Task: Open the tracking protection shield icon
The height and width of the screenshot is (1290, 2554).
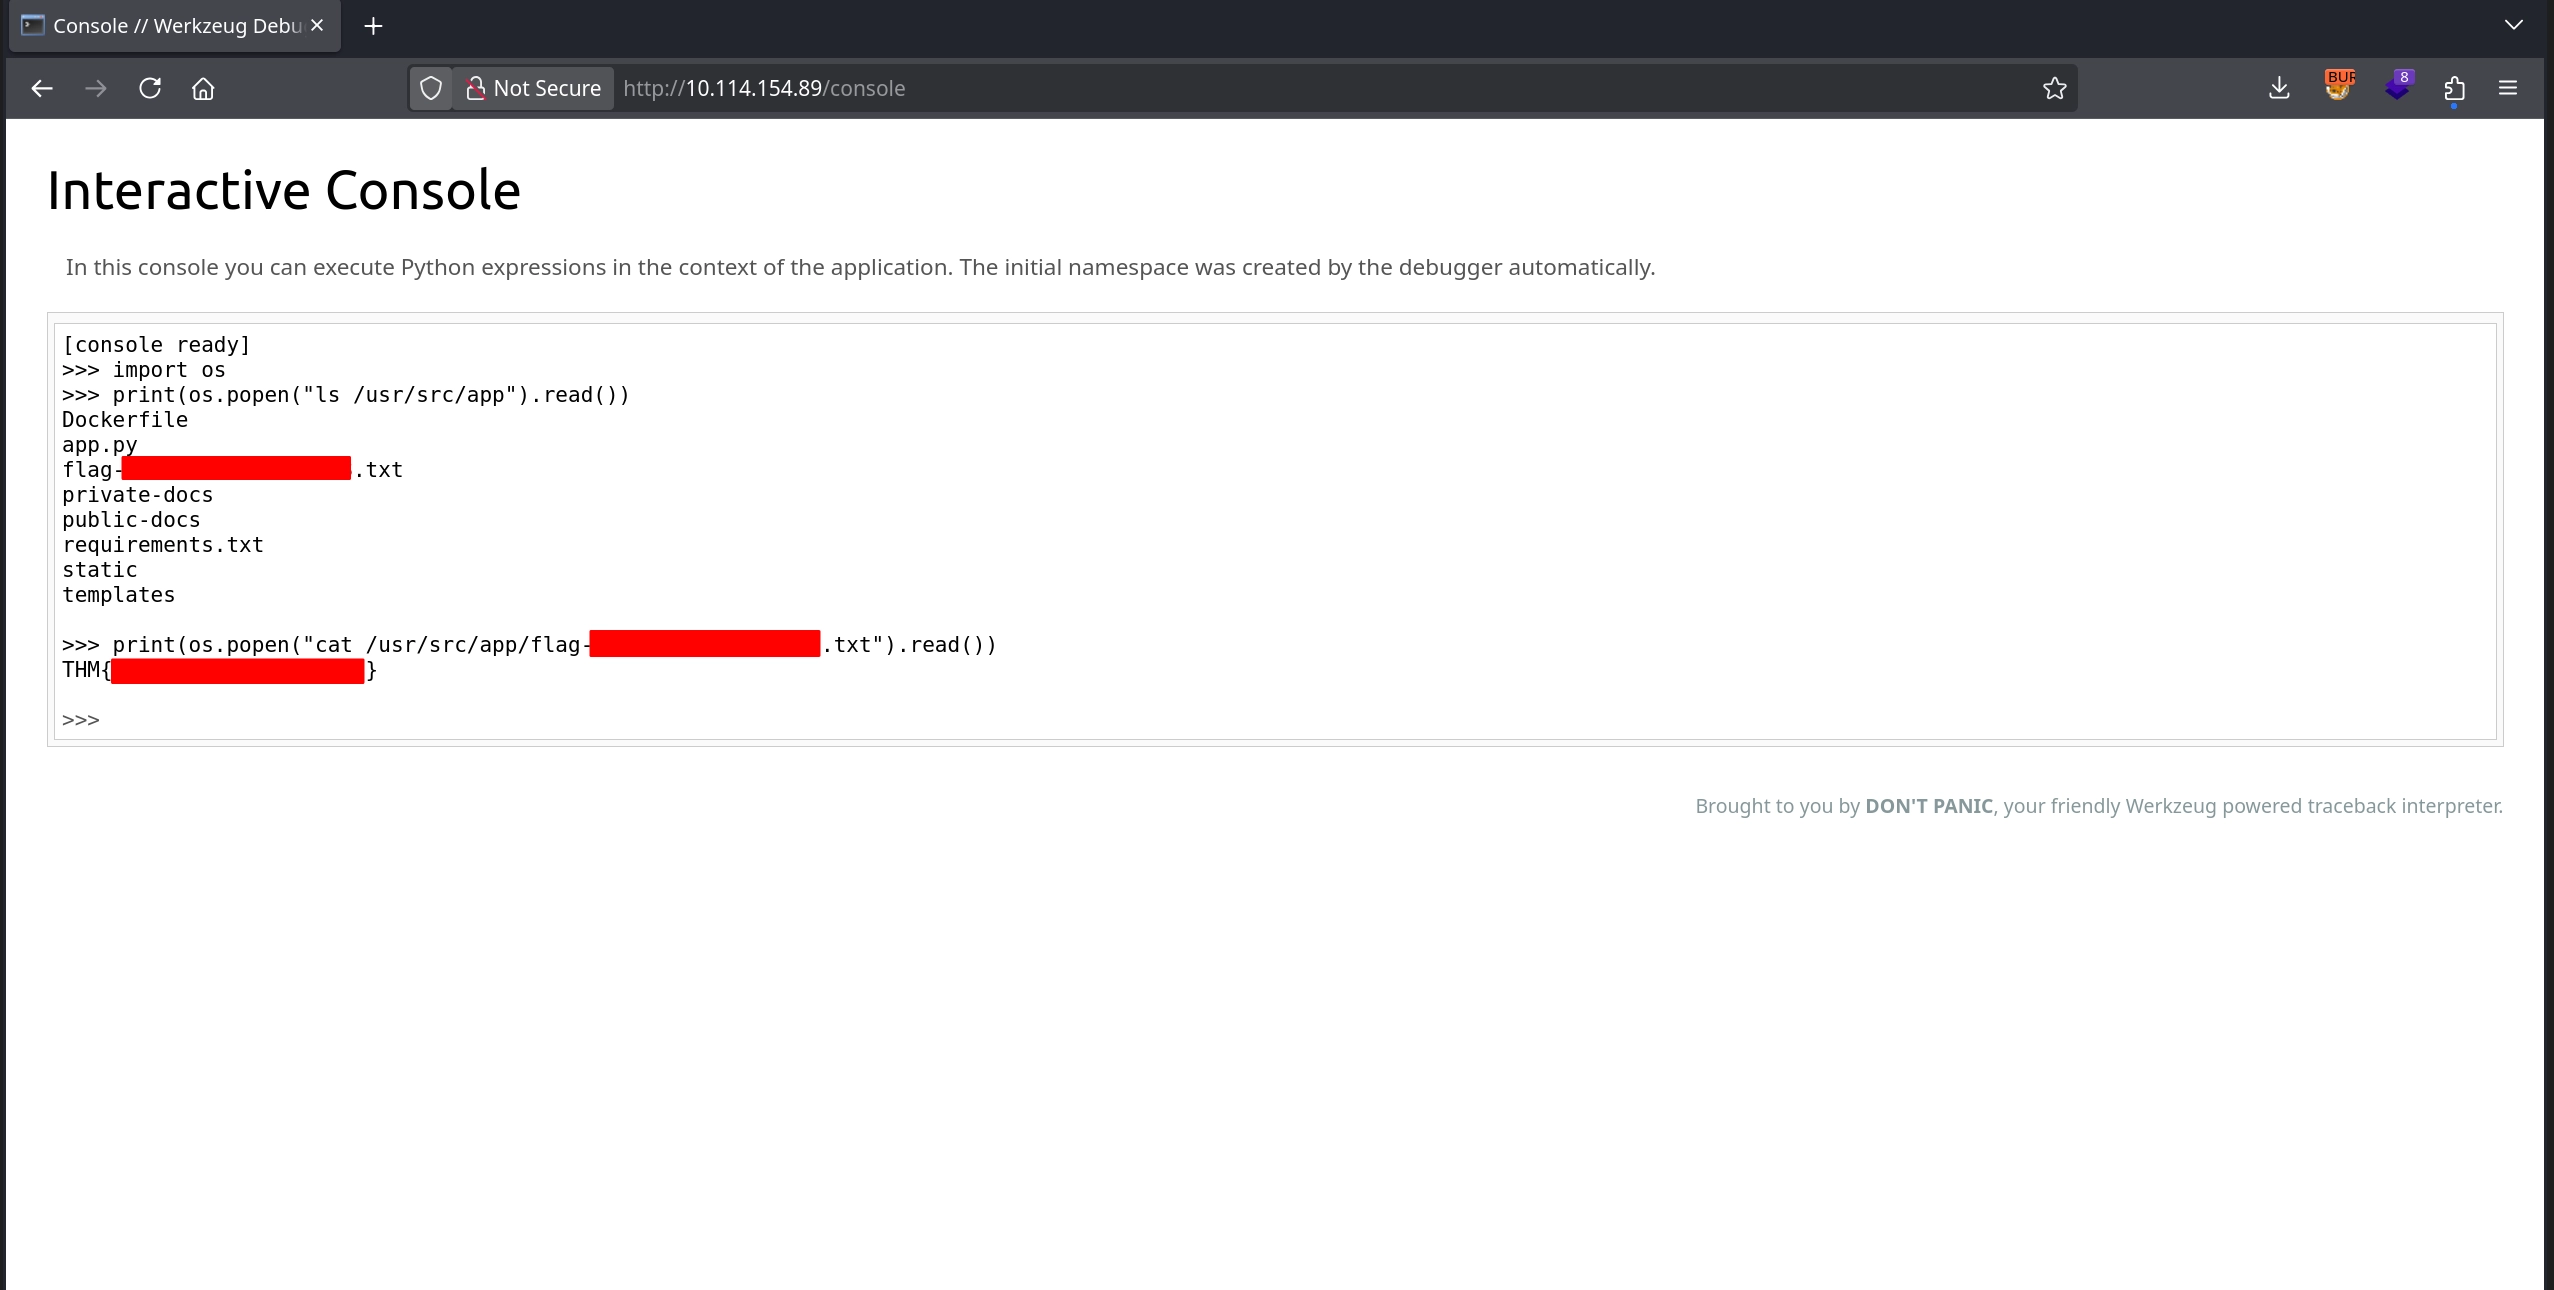Action: [431, 88]
